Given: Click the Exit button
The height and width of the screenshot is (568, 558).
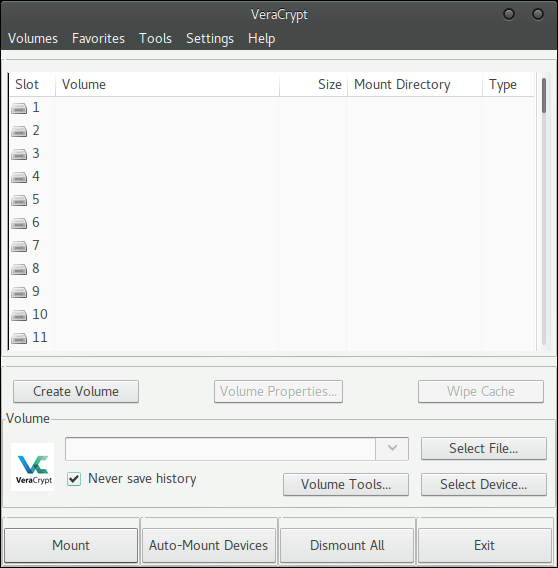Looking at the screenshot, I should pyautogui.click(x=485, y=545).
